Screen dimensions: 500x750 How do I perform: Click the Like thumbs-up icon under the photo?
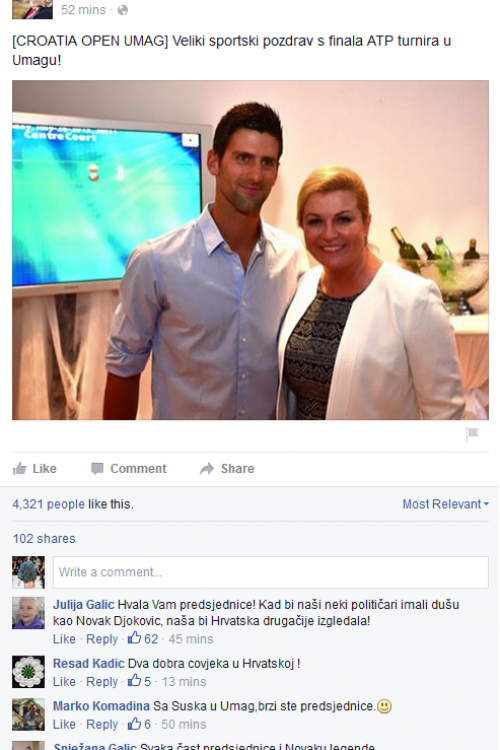click(20, 469)
